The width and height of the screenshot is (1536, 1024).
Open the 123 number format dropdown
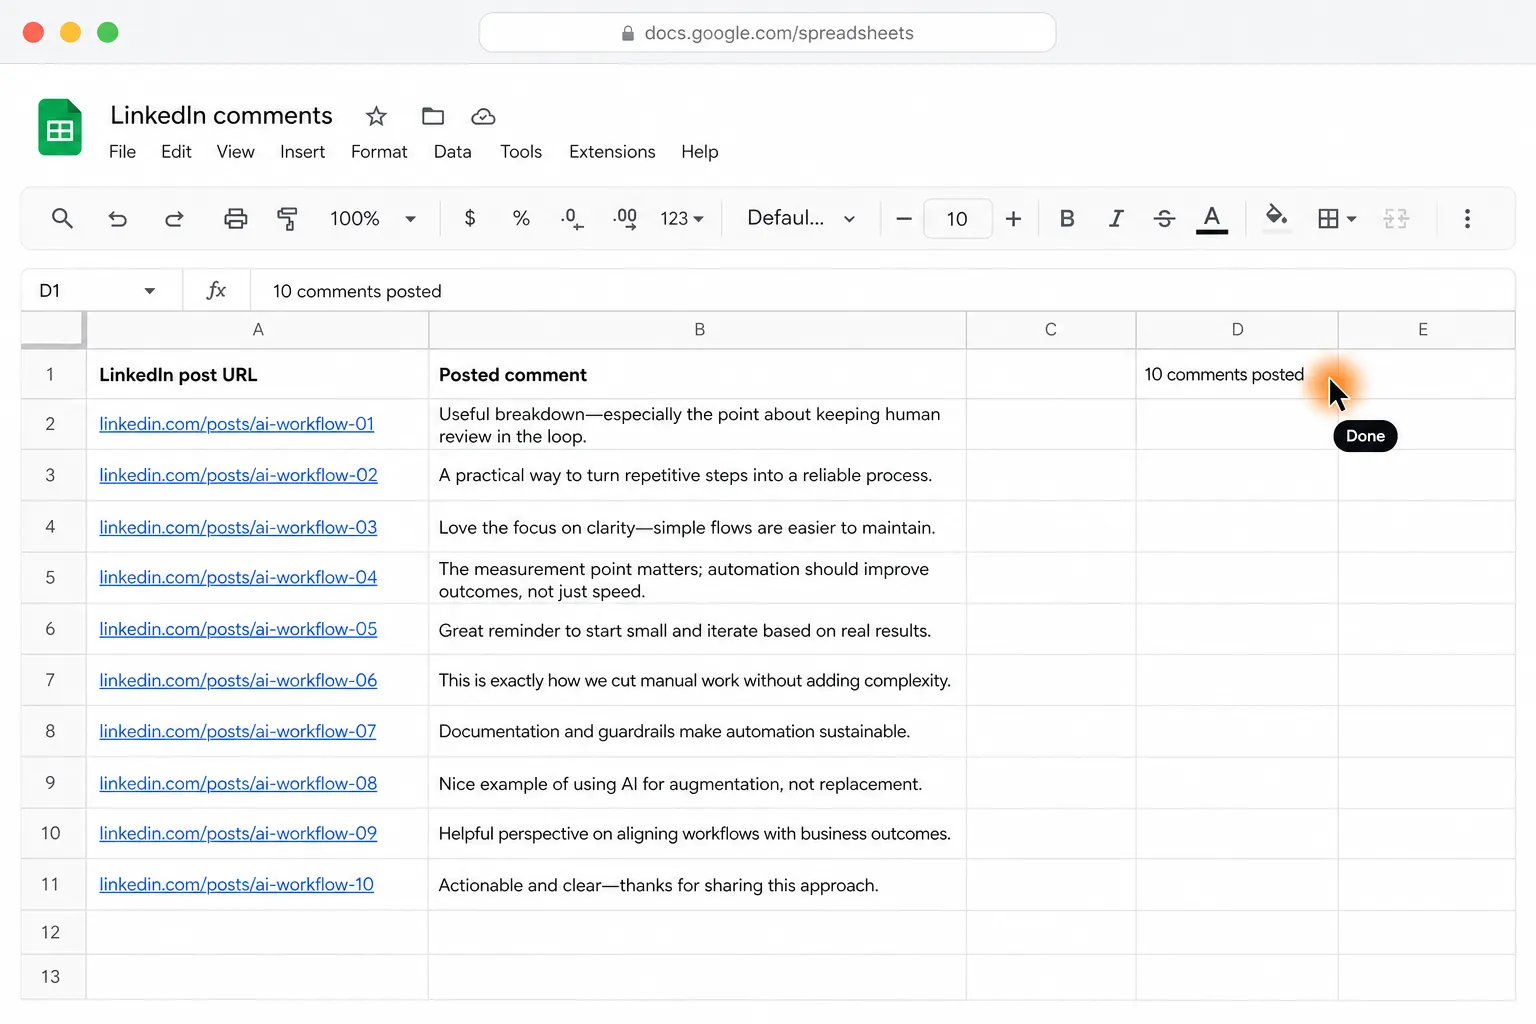tap(682, 218)
